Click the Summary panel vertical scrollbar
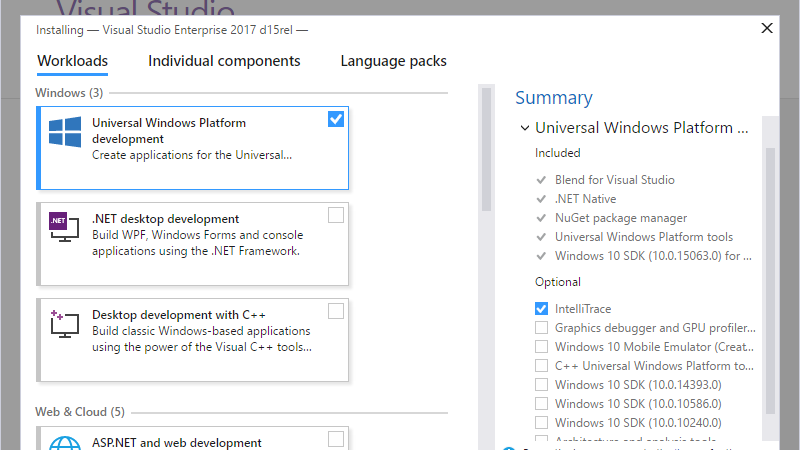Viewport: 800px width, 450px height. click(x=770, y=281)
